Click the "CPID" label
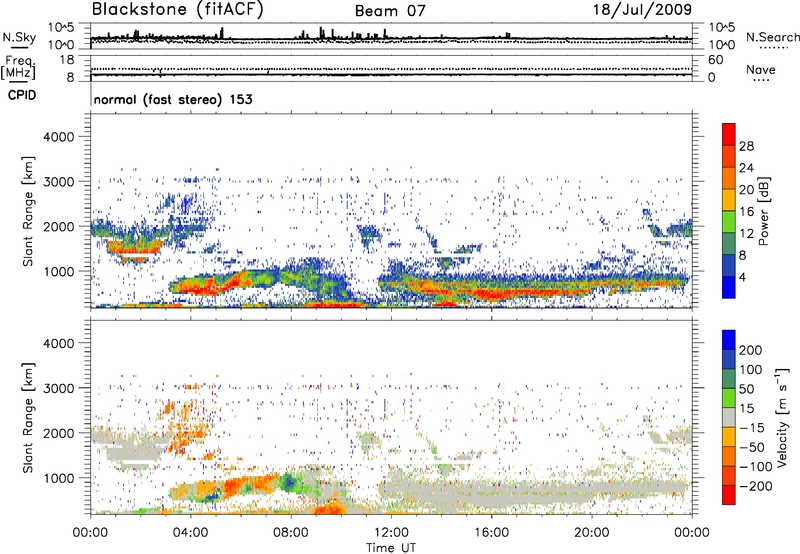Viewport: 800px width, 554px height. 22,95
